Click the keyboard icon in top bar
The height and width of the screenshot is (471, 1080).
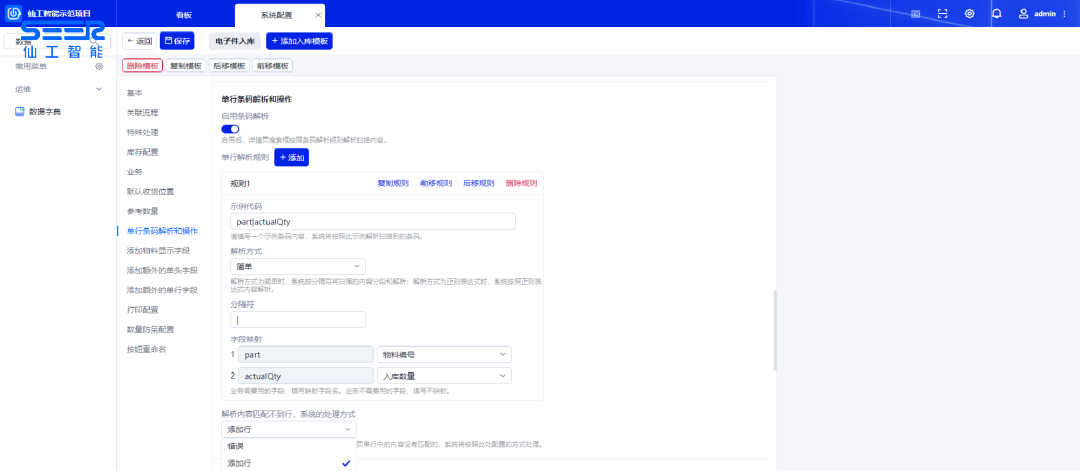(915, 14)
